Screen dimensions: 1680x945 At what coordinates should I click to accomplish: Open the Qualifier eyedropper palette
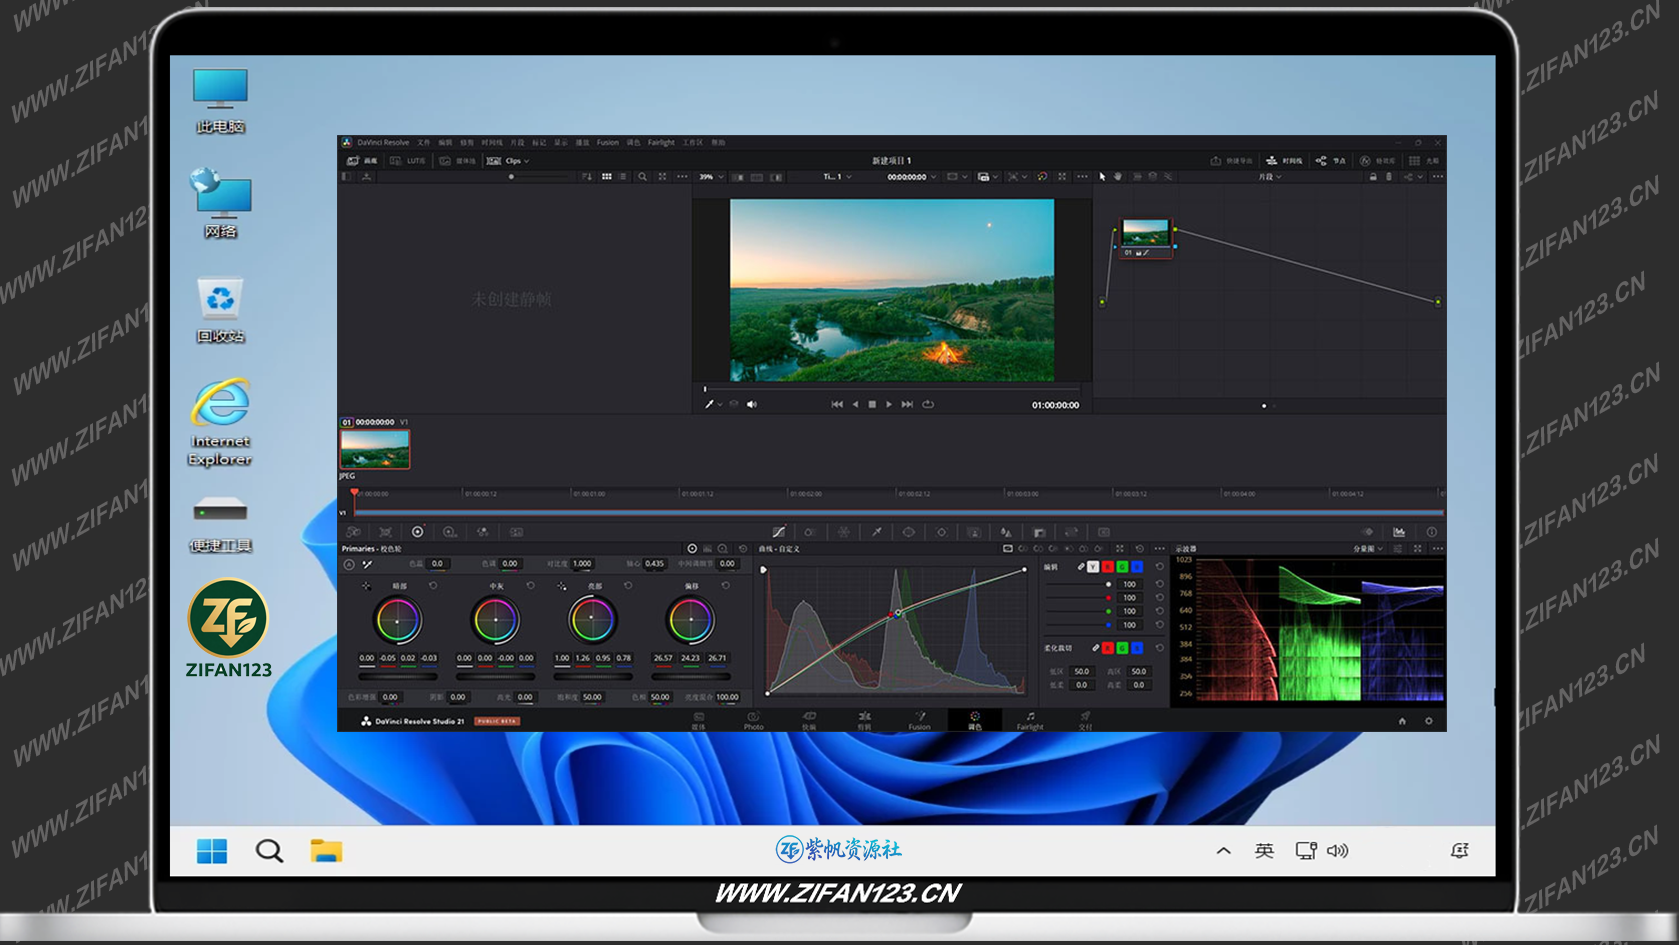(x=876, y=532)
